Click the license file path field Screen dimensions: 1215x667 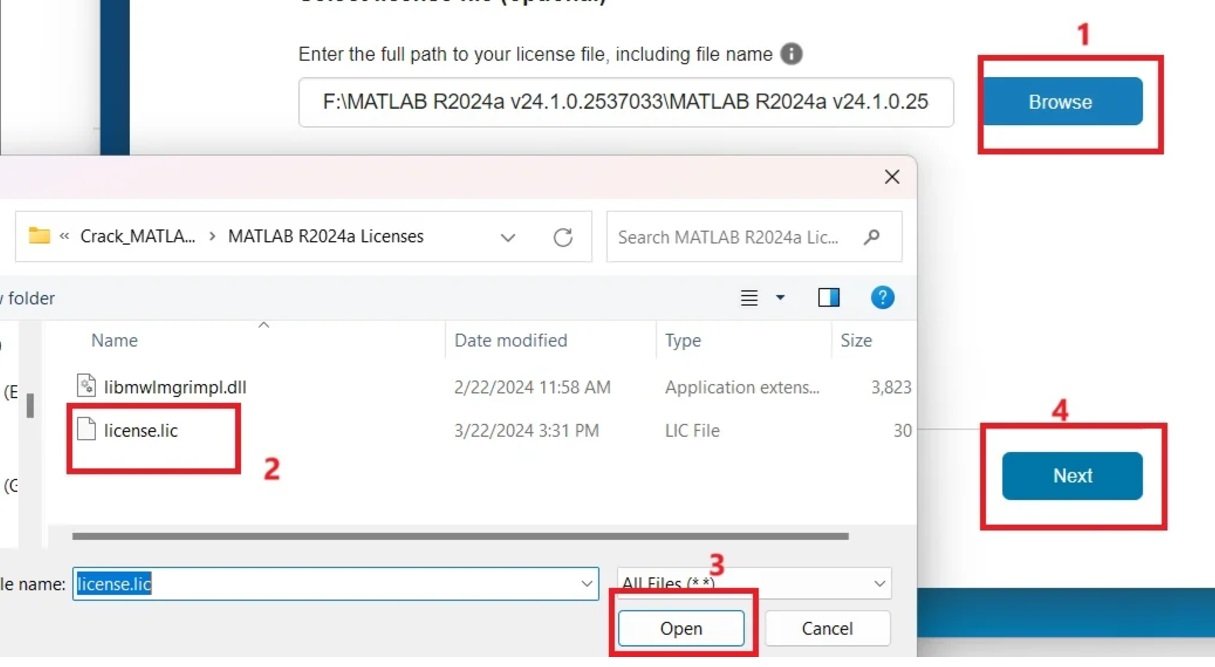(x=626, y=102)
